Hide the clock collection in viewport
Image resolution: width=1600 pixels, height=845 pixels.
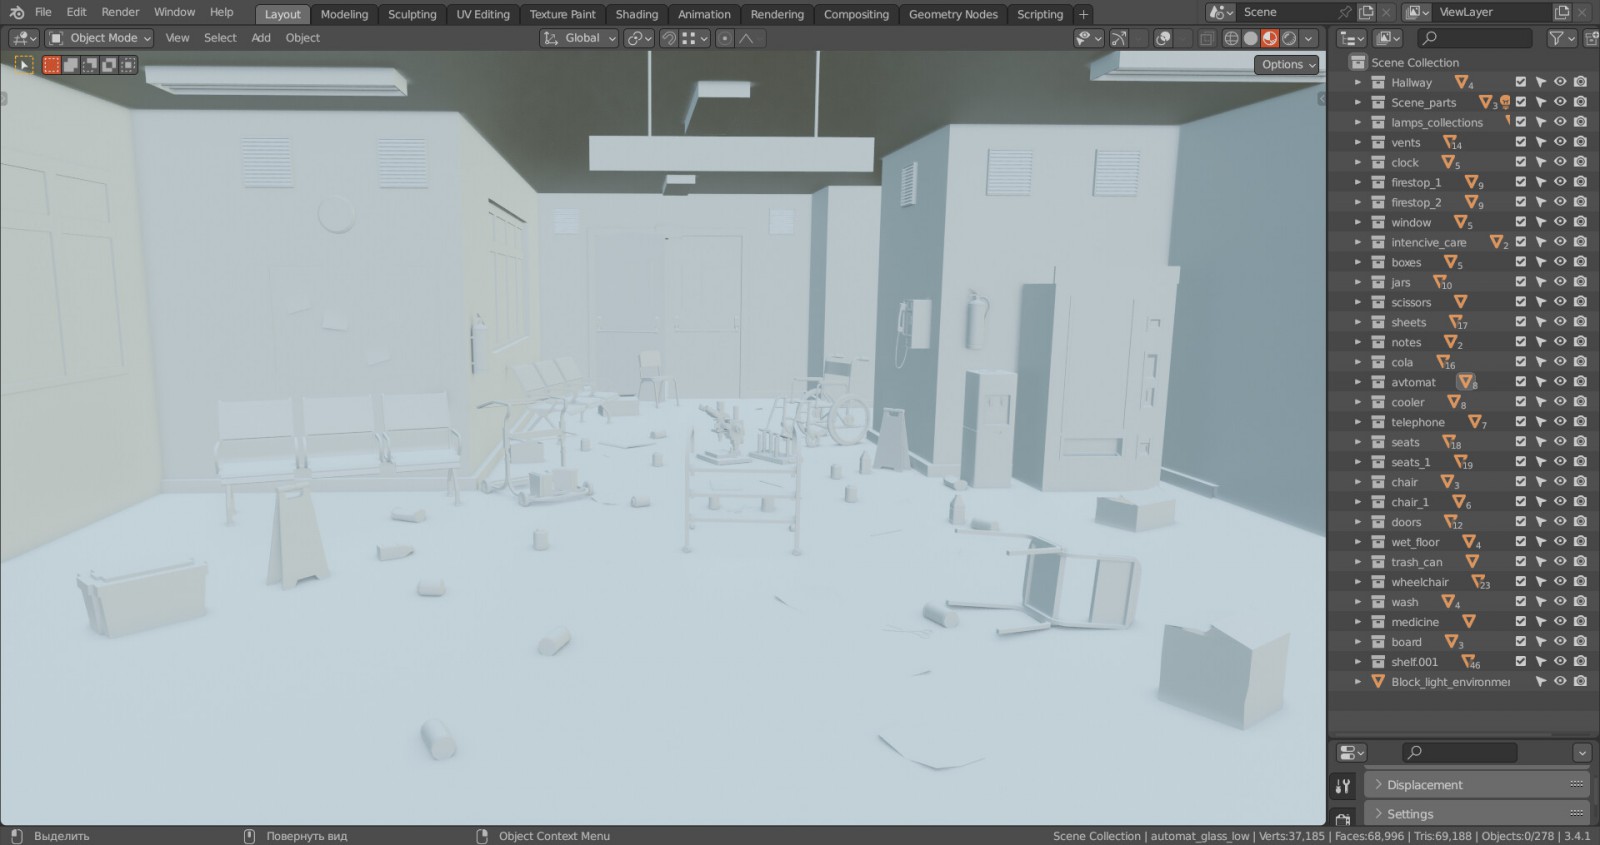(1560, 162)
